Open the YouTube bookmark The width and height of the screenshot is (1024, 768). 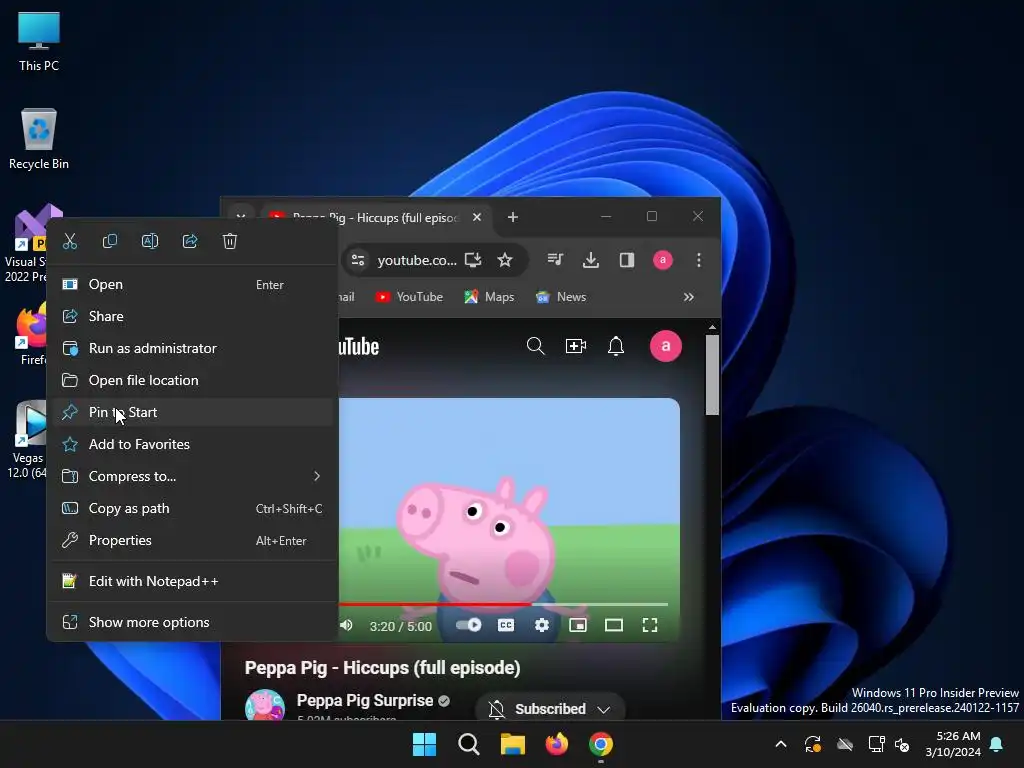[x=409, y=297]
